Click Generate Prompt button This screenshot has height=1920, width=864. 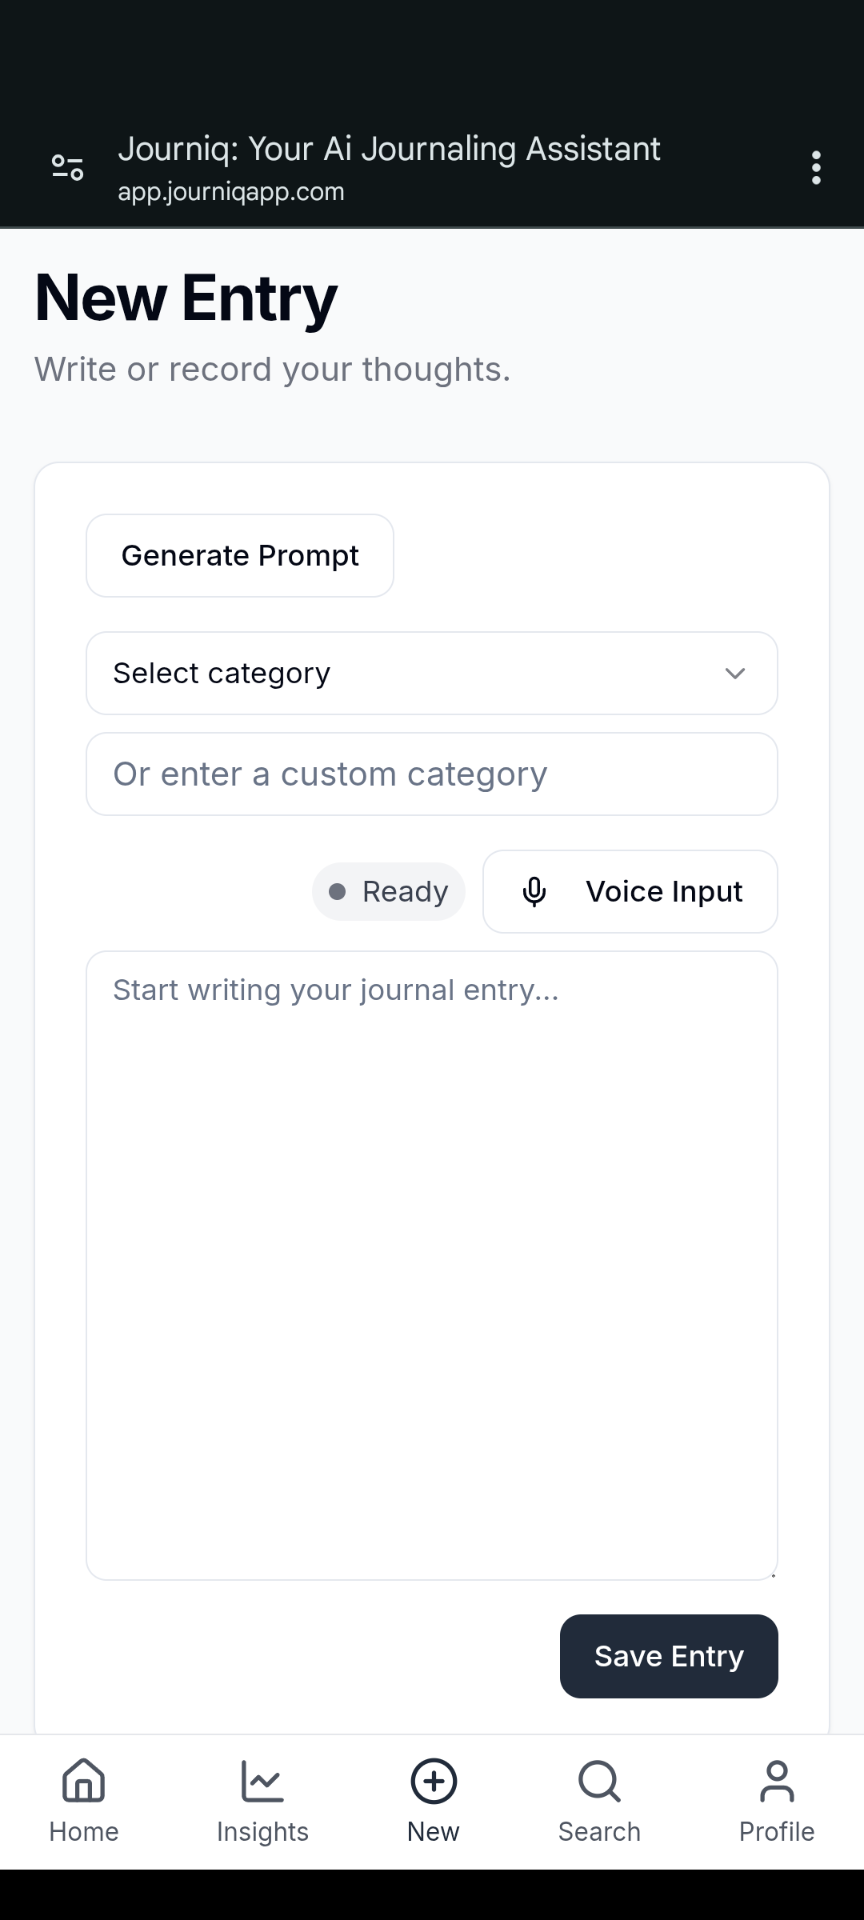click(x=240, y=556)
